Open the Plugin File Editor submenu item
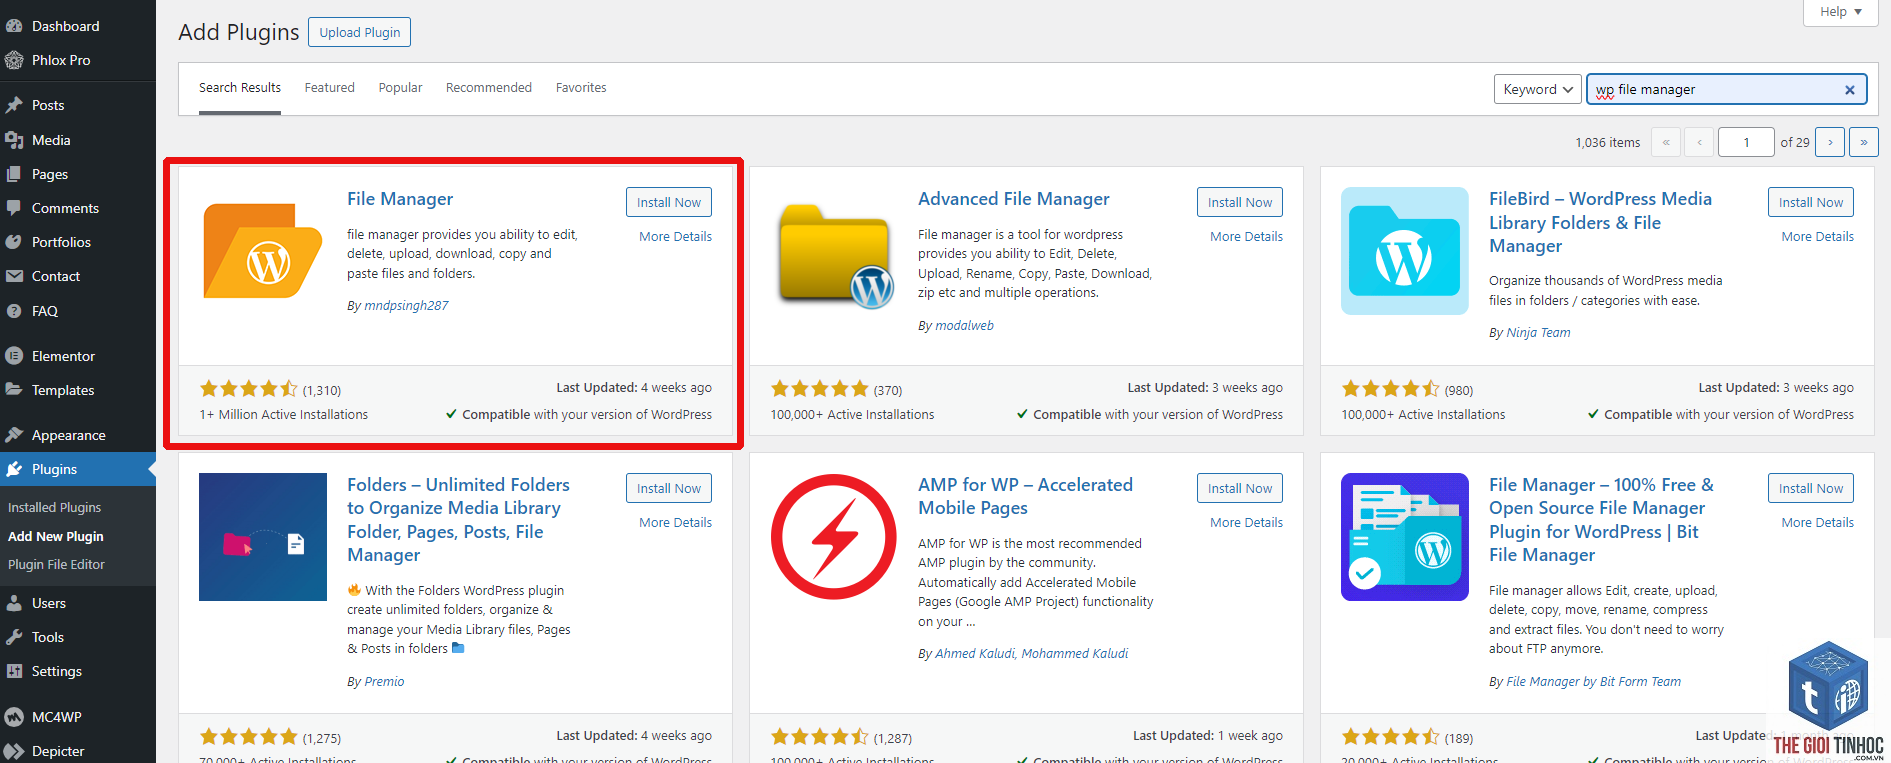 coord(56,565)
